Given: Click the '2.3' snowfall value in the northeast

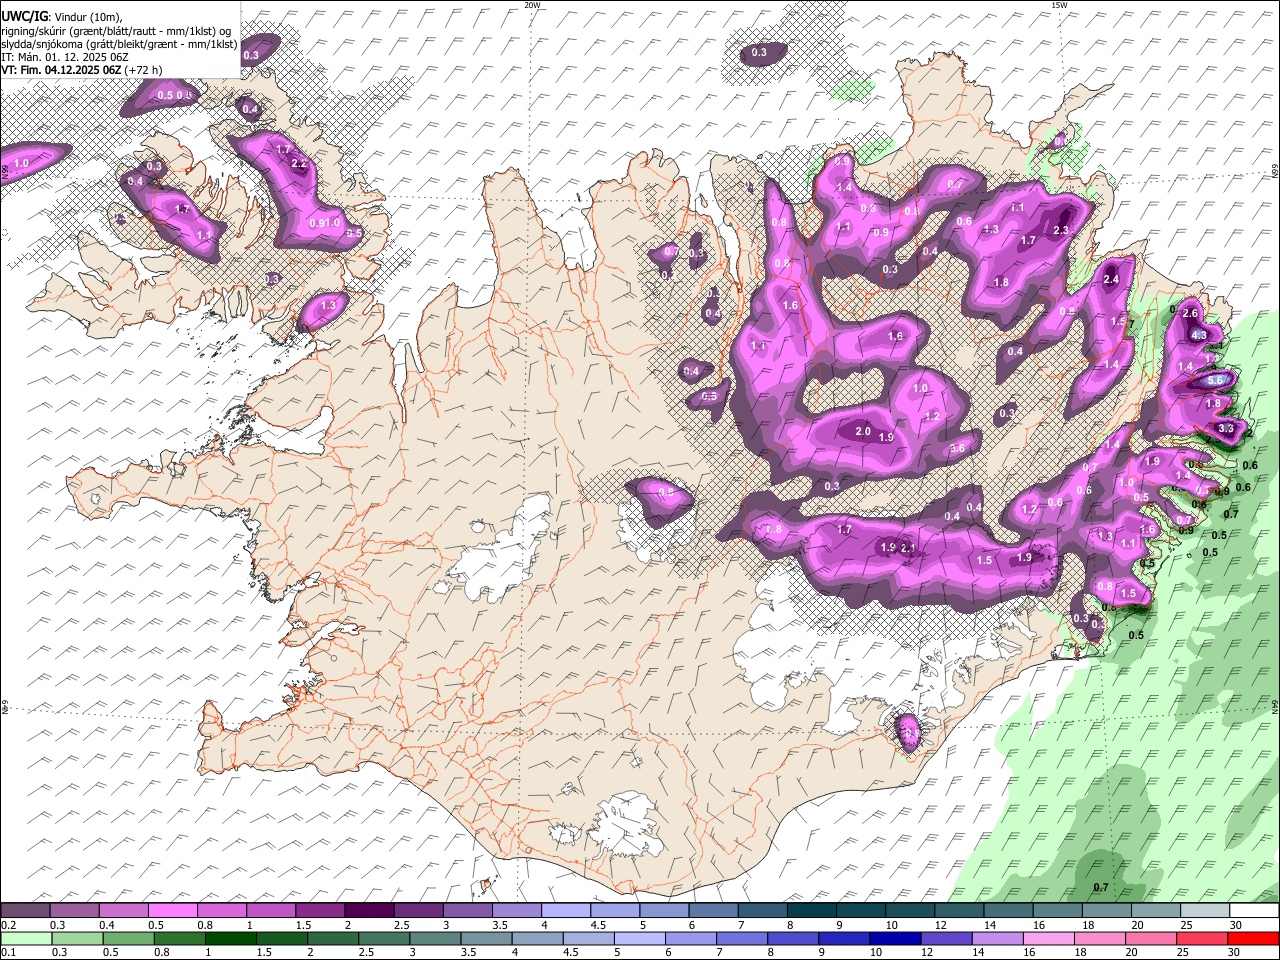Looking at the screenshot, I should (x=1061, y=230).
